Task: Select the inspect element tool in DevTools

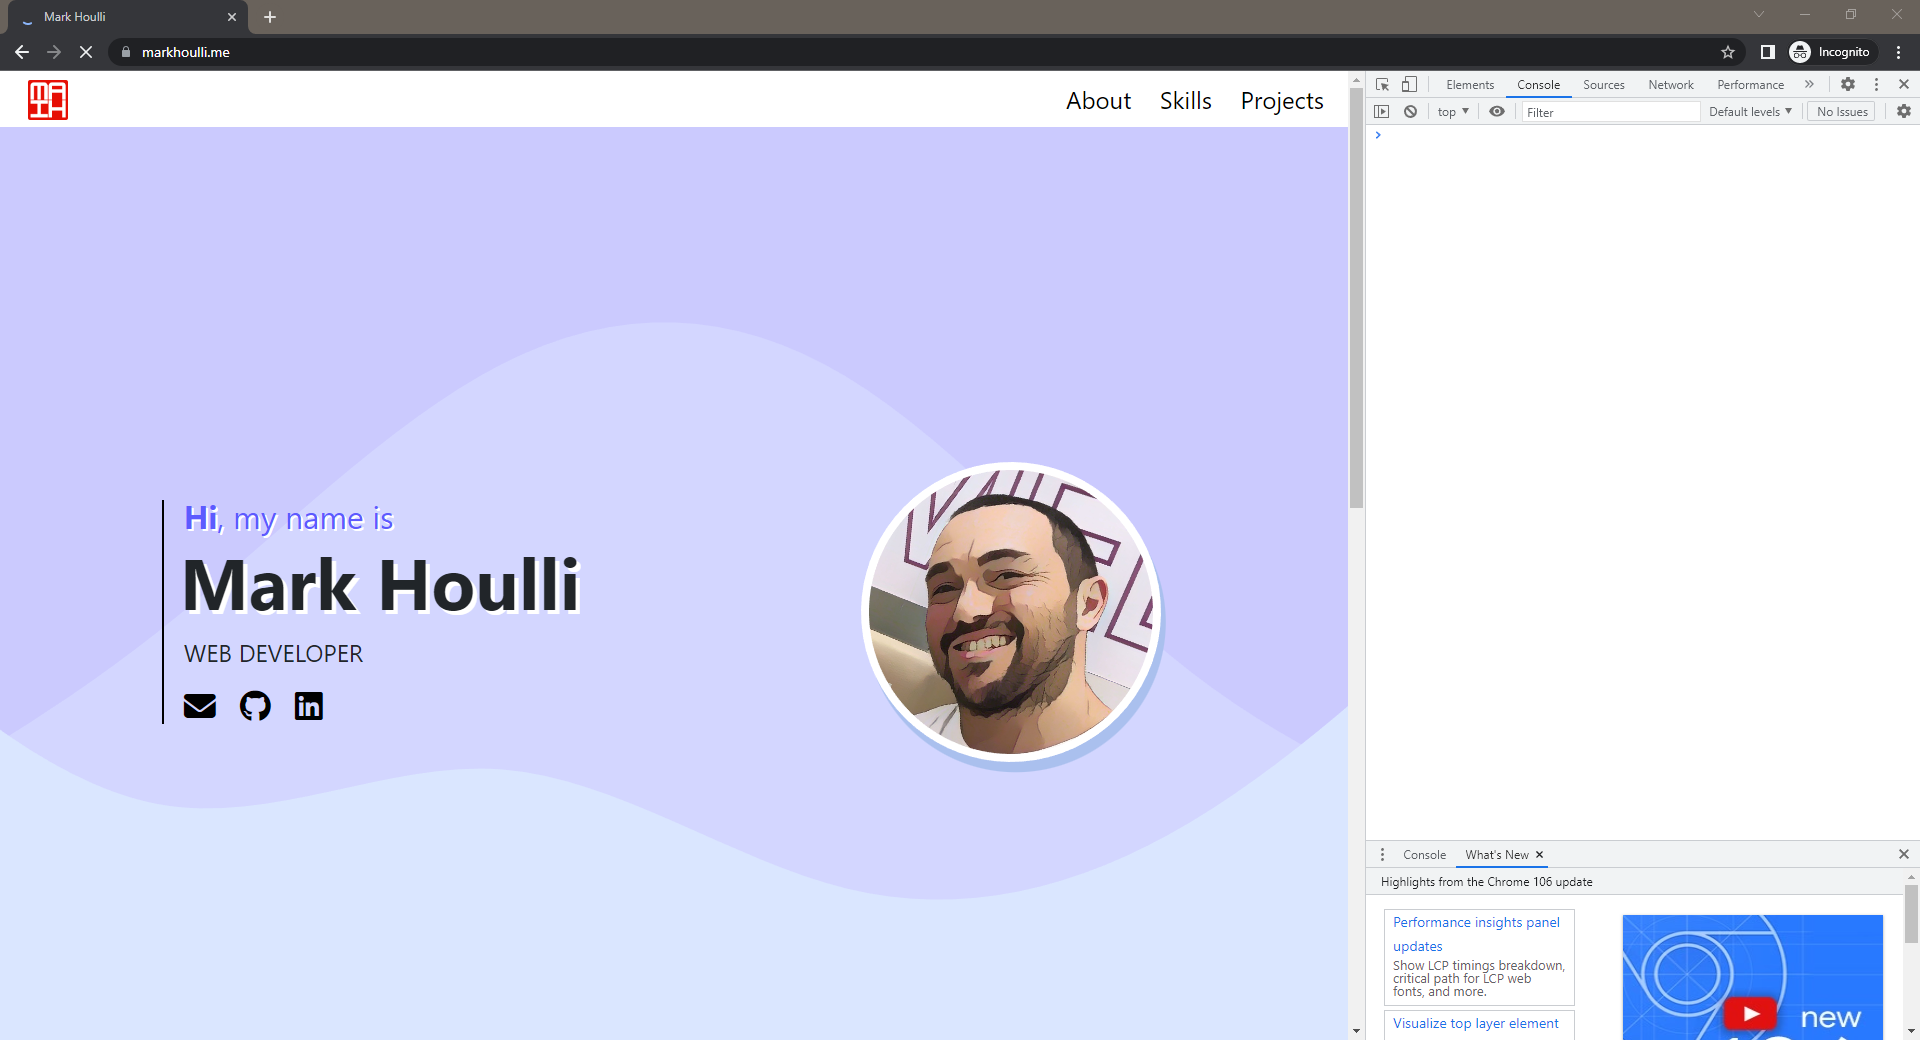Action: click(1382, 84)
